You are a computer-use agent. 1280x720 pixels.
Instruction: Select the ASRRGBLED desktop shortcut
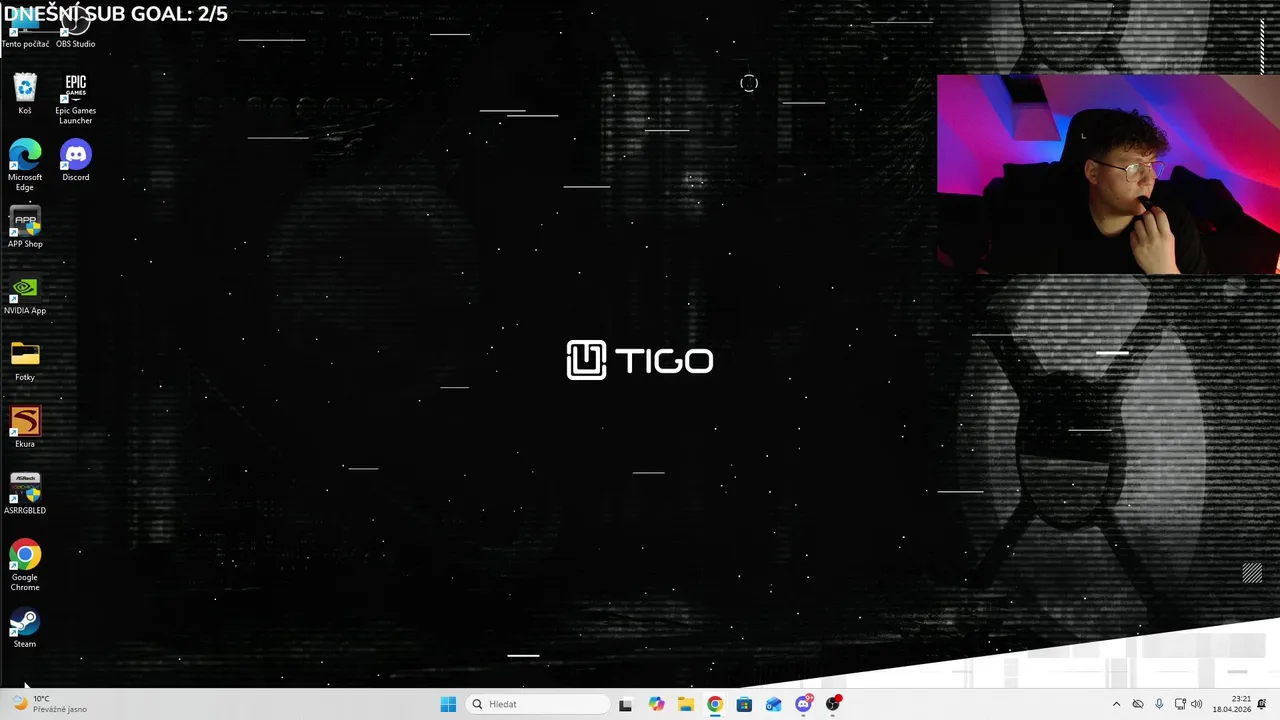click(25, 494)
